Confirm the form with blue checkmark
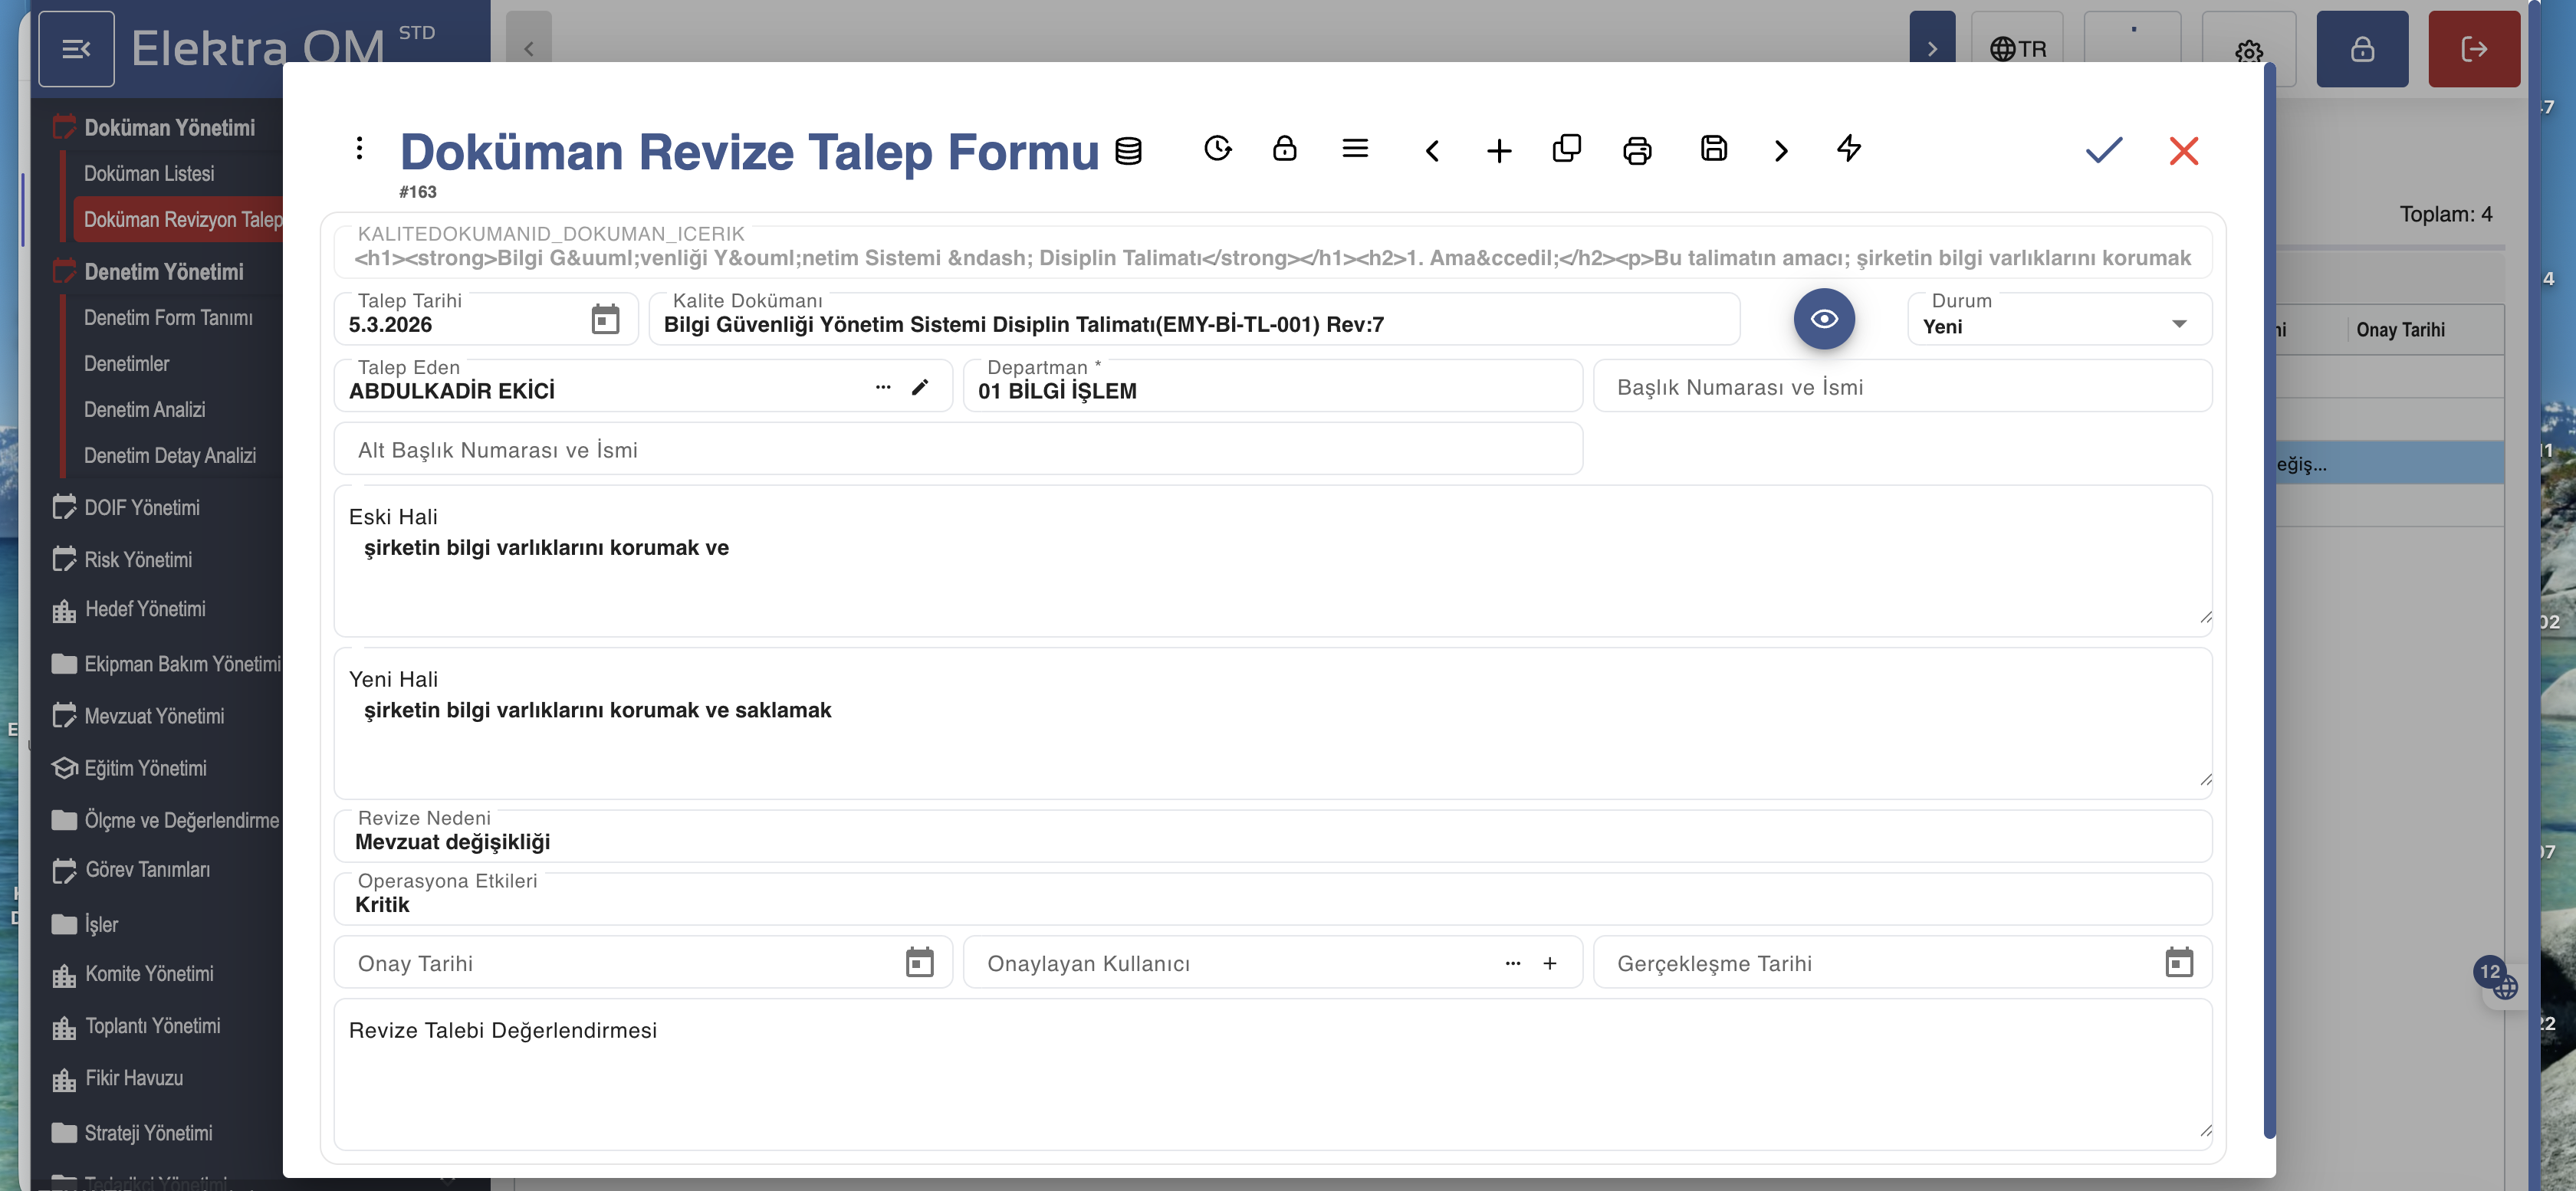The width and height of the screenshot is (2576, 1191). pos(2103,151)
